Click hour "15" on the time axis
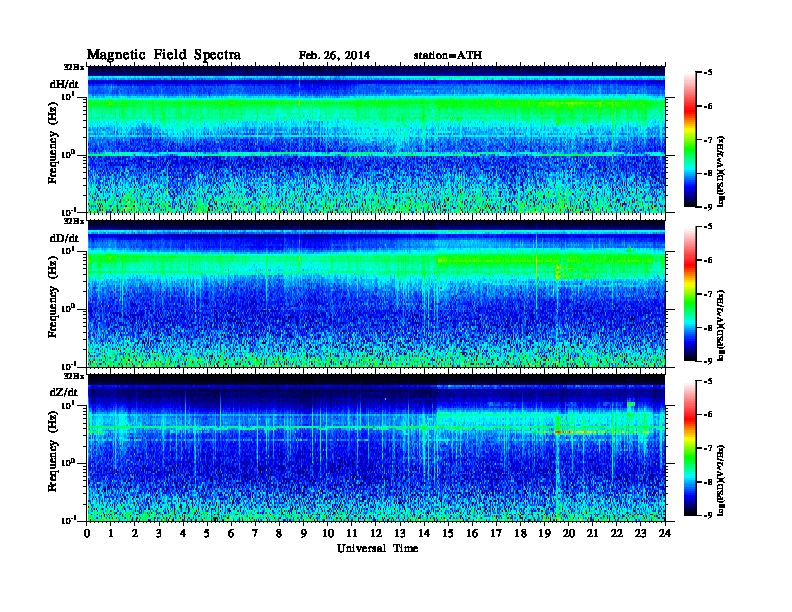The height and width of the screenshot is (612, 792). click(x=449, y=533)
